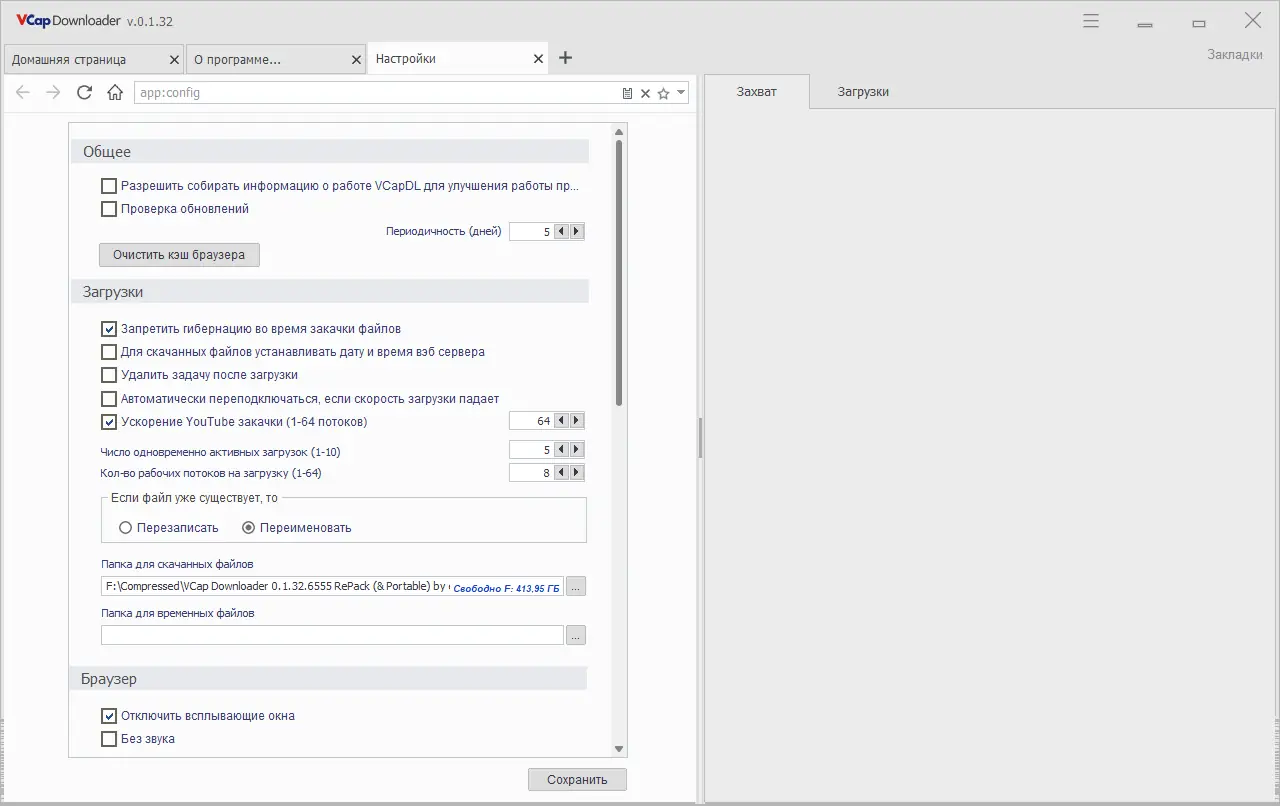
Task: Click the panel splitter handle
Action: (x=700, y=438)
